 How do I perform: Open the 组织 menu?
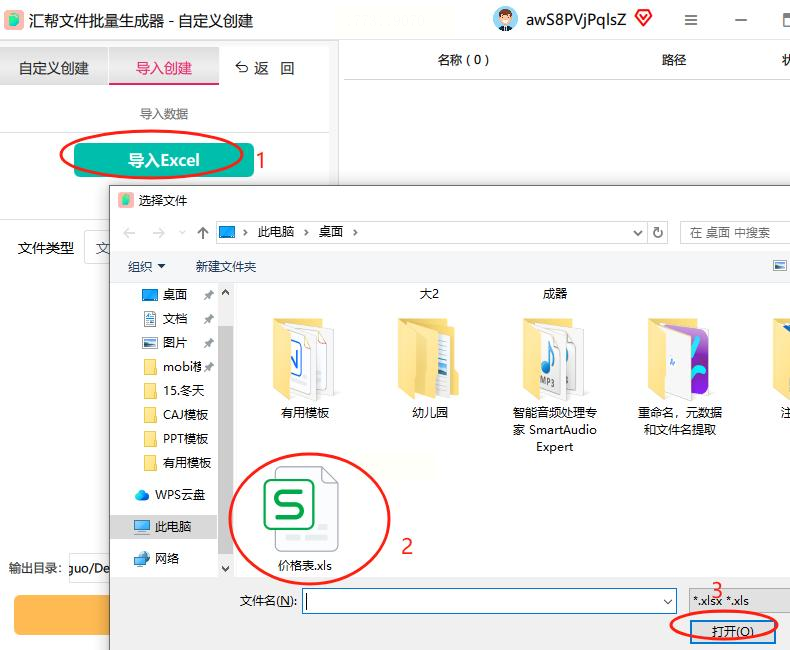coord(146,266)
